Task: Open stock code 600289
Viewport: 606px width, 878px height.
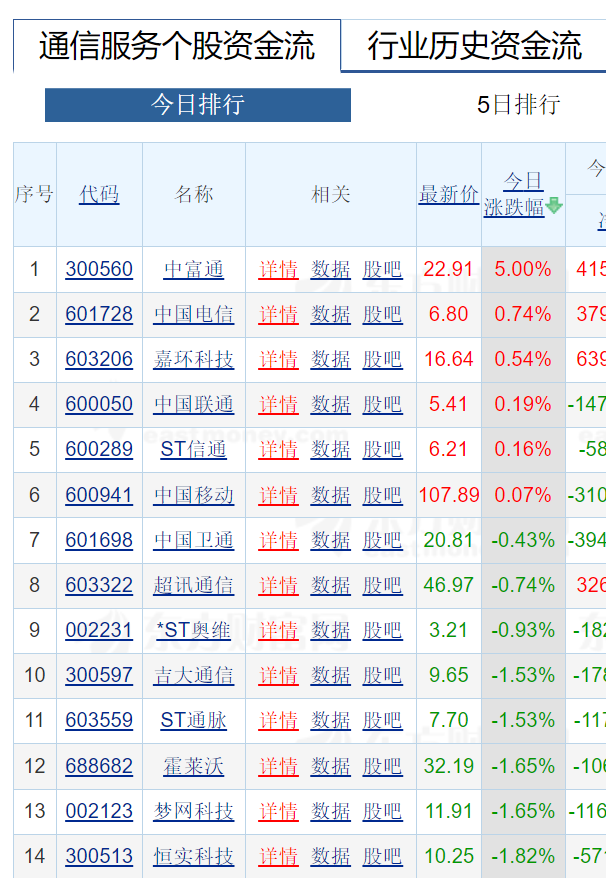Action: click(x=99, y=449)
